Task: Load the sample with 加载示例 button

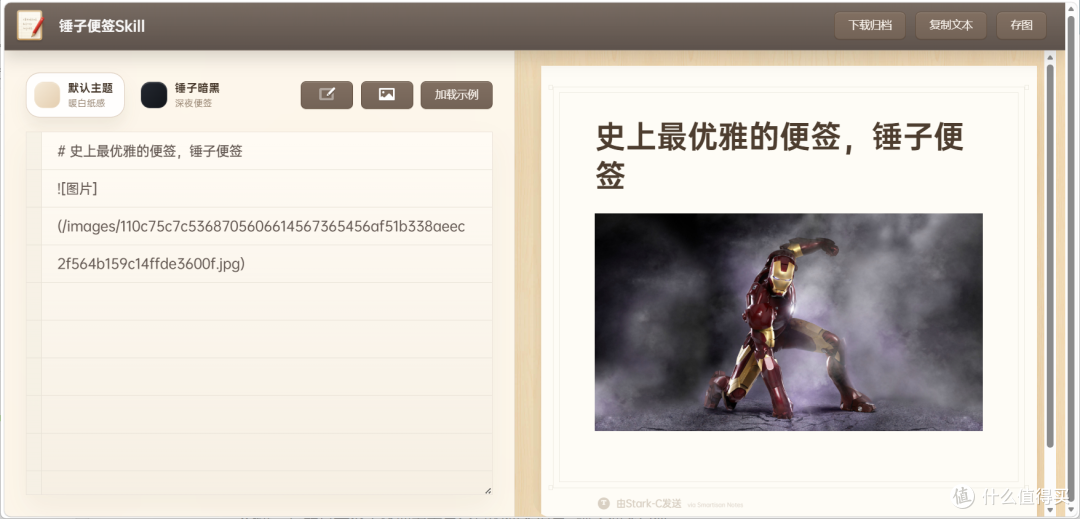Action: pos(456,95)
